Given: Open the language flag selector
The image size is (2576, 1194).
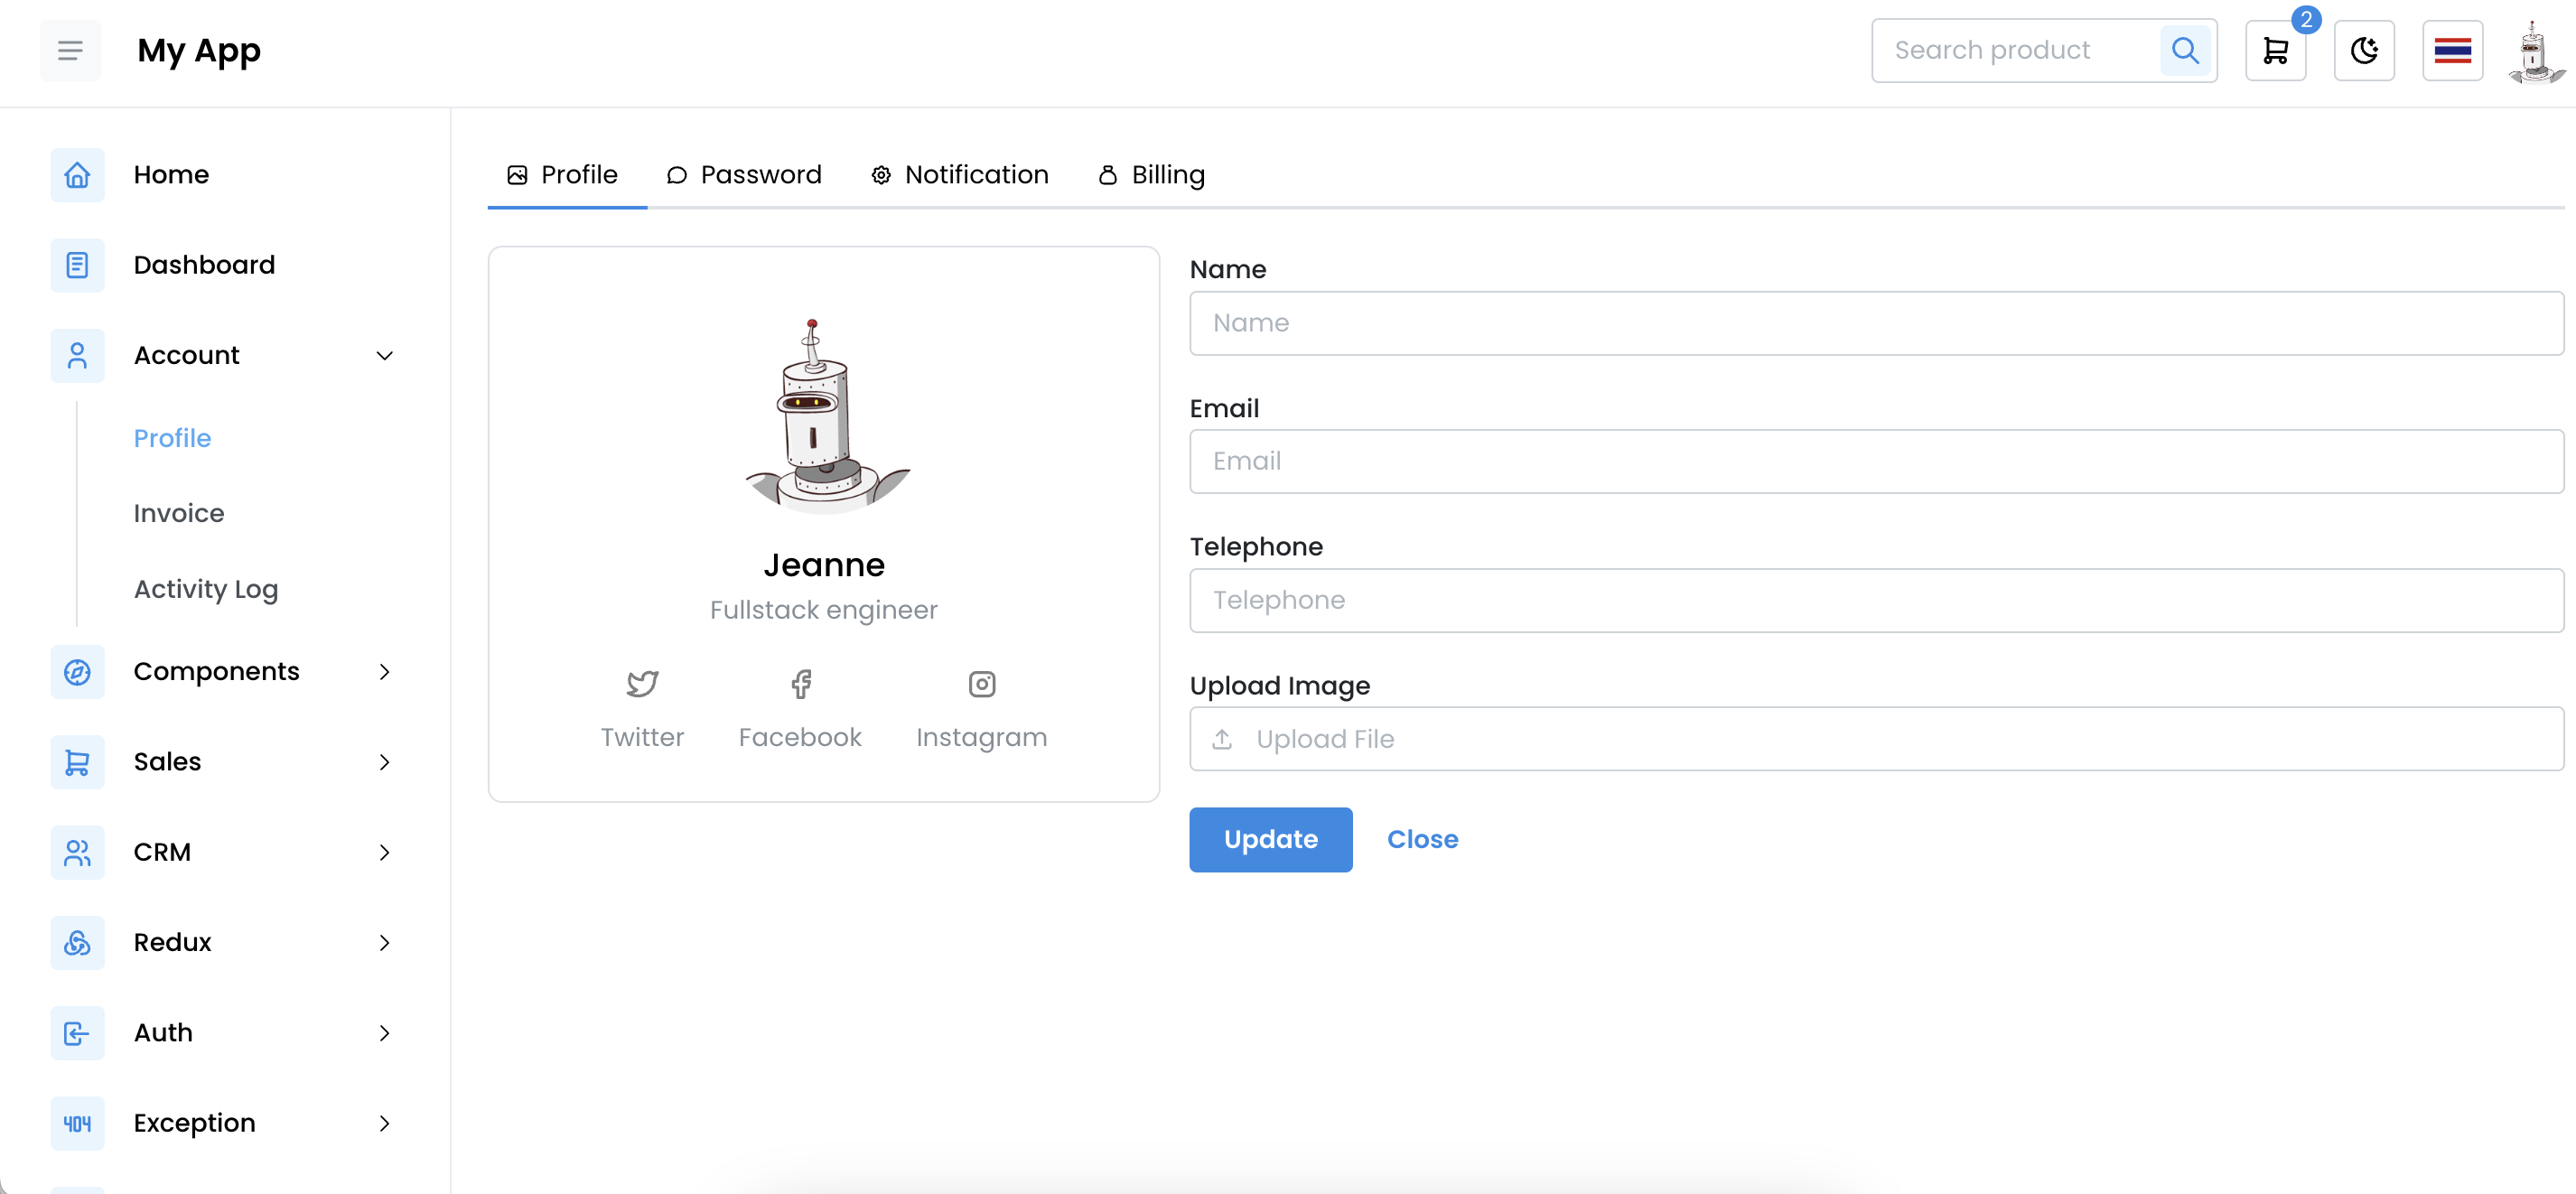Looking at the screenshot, I should [x=2452, y=50].
